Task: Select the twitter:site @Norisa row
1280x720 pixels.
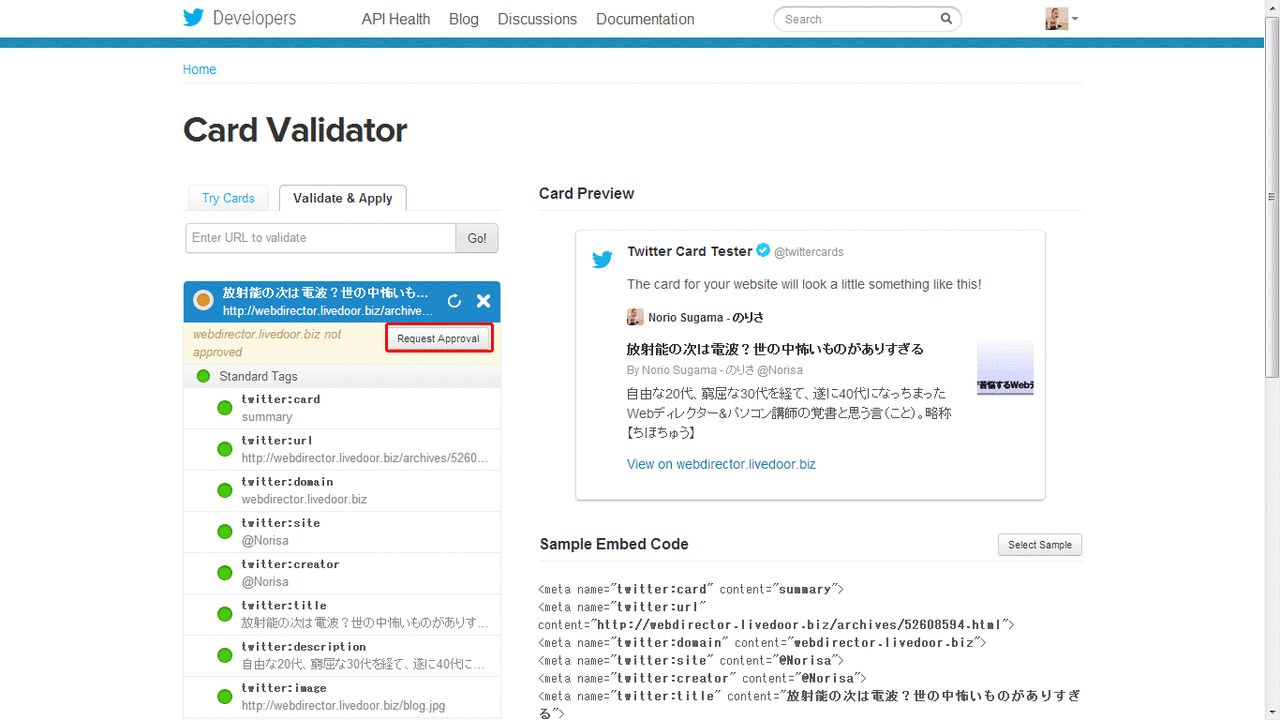Action: 342,531
